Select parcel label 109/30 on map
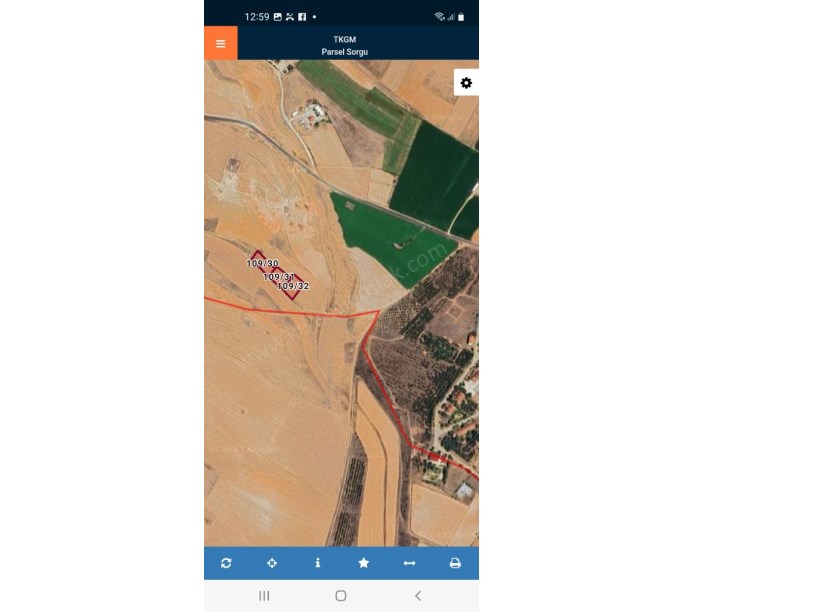 pyautogui.click(x=262, y=263)
